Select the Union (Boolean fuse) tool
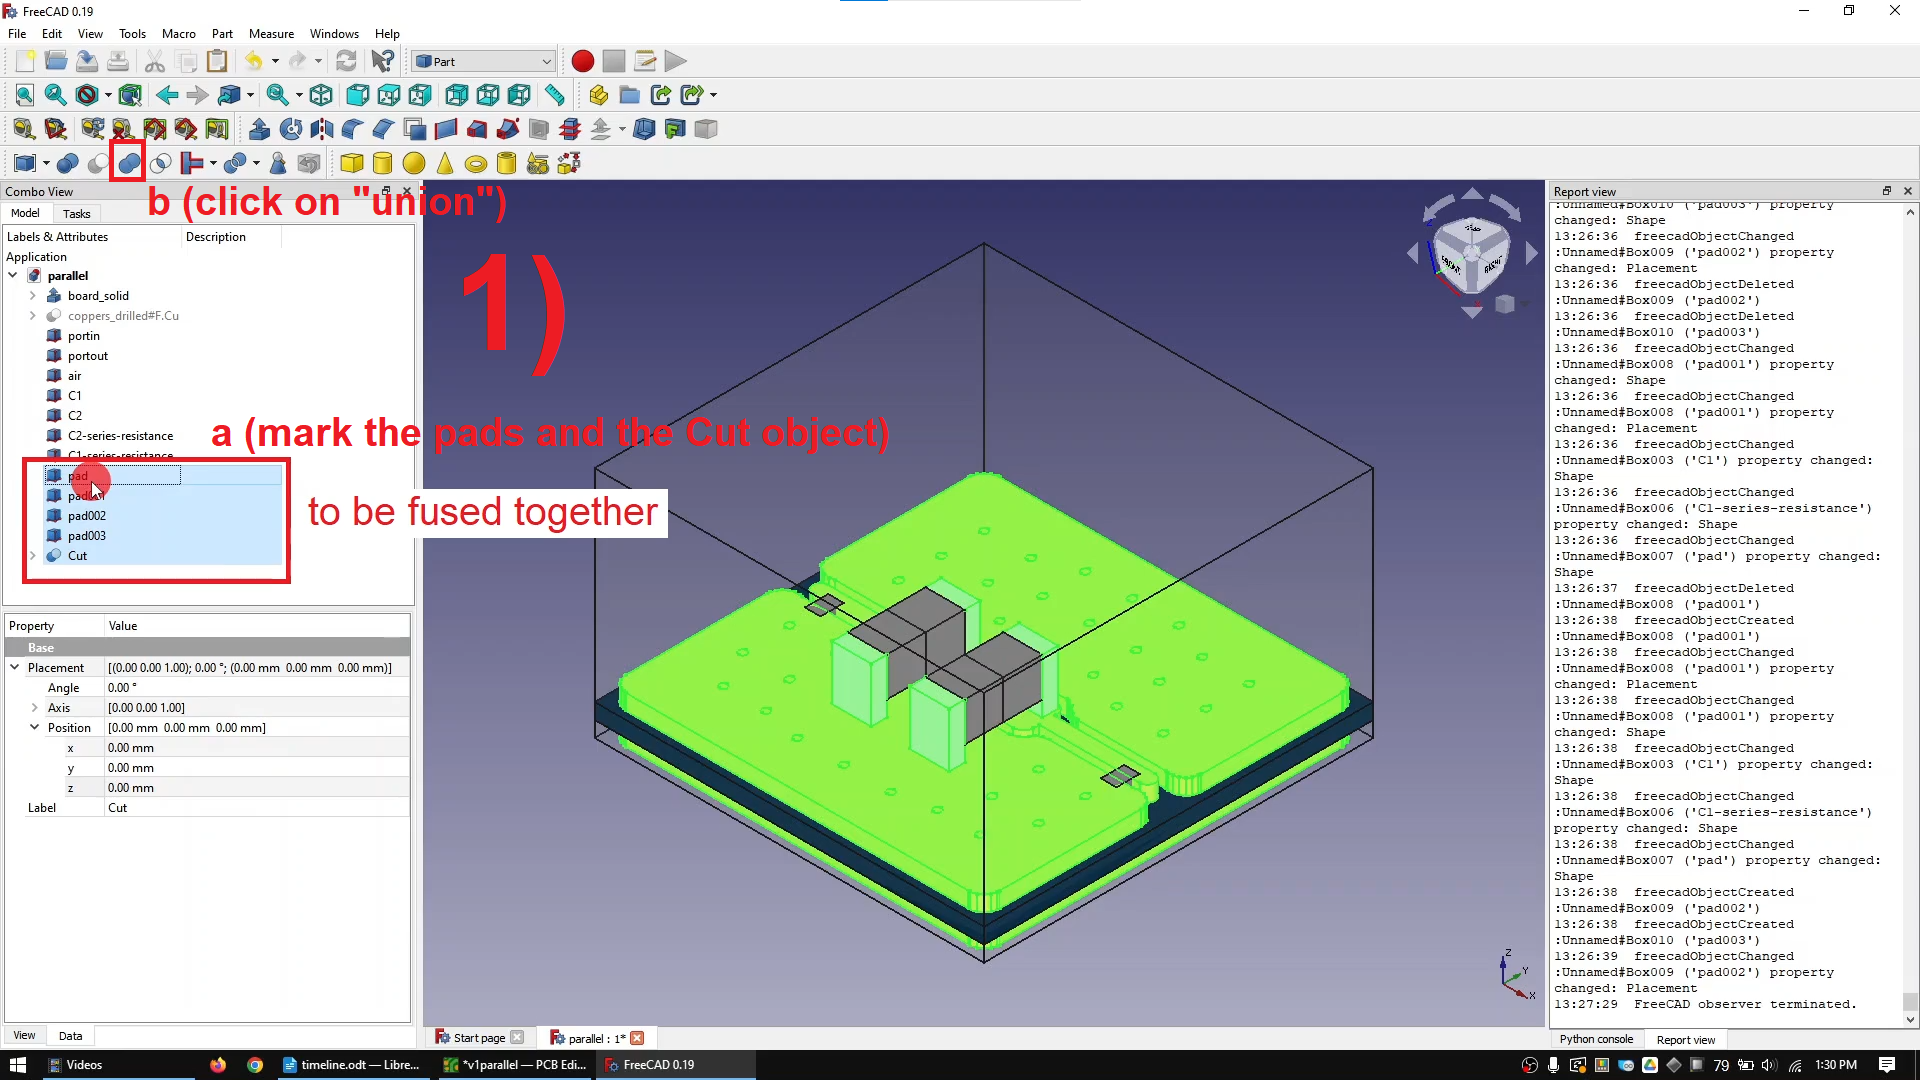1920x1080 pixels. 128,163
